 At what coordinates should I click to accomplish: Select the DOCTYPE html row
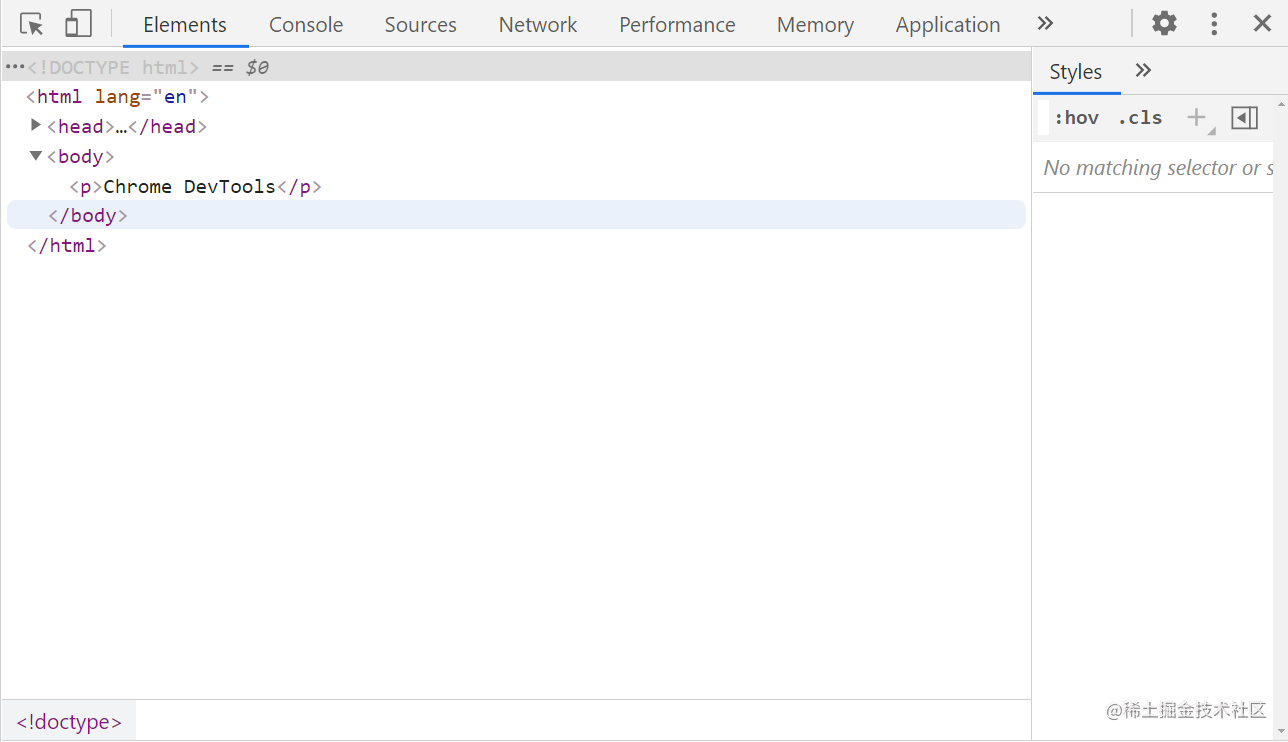(x=516, y=67)
